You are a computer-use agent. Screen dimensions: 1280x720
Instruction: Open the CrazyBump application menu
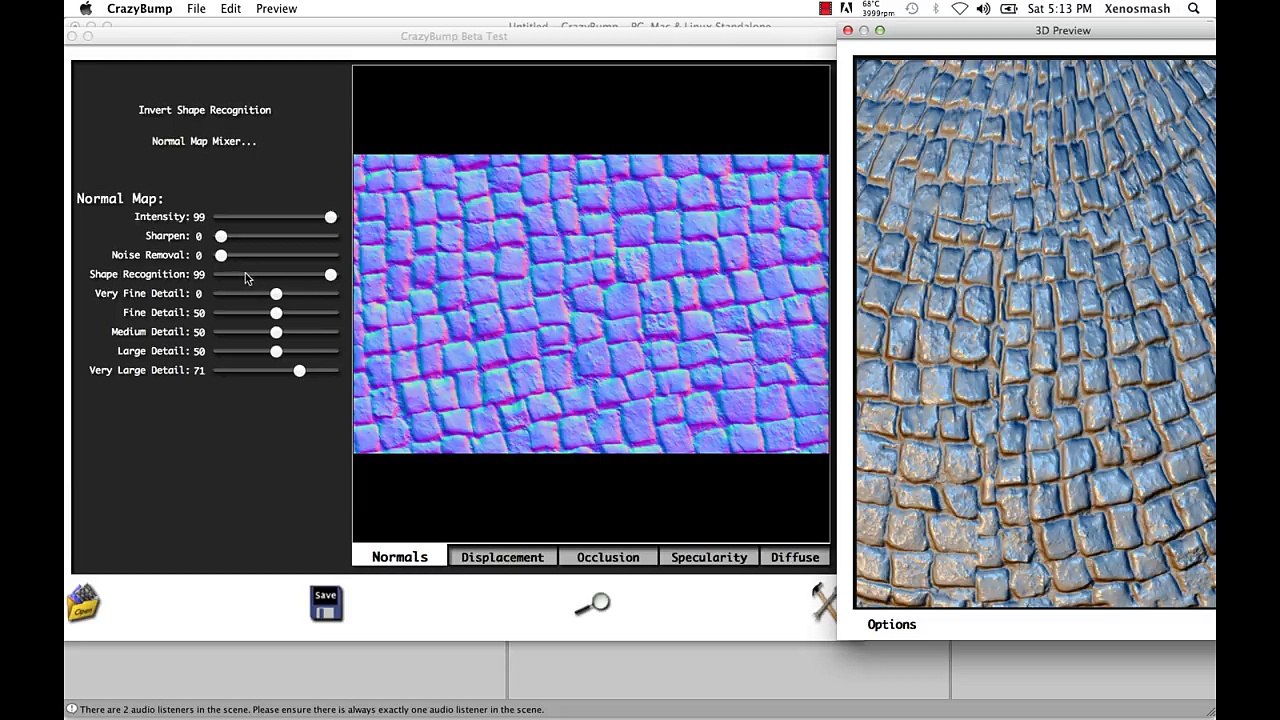coord(139,8)
